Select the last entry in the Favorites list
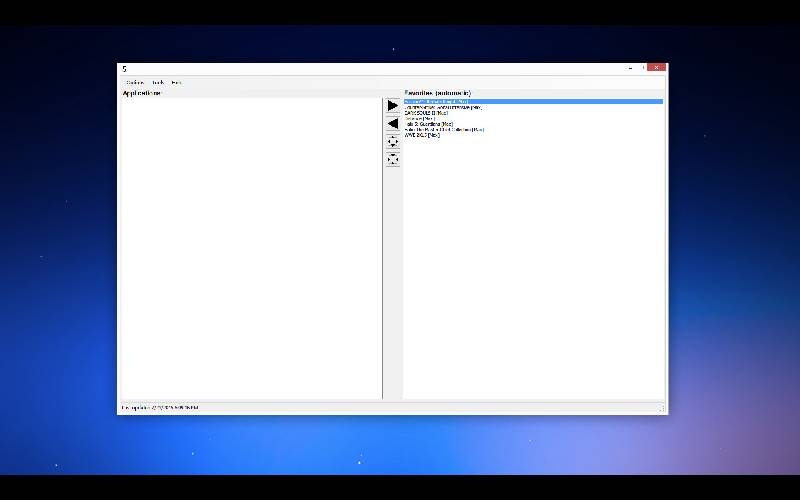This screenshot has height=500, width=800. (421, 135)
